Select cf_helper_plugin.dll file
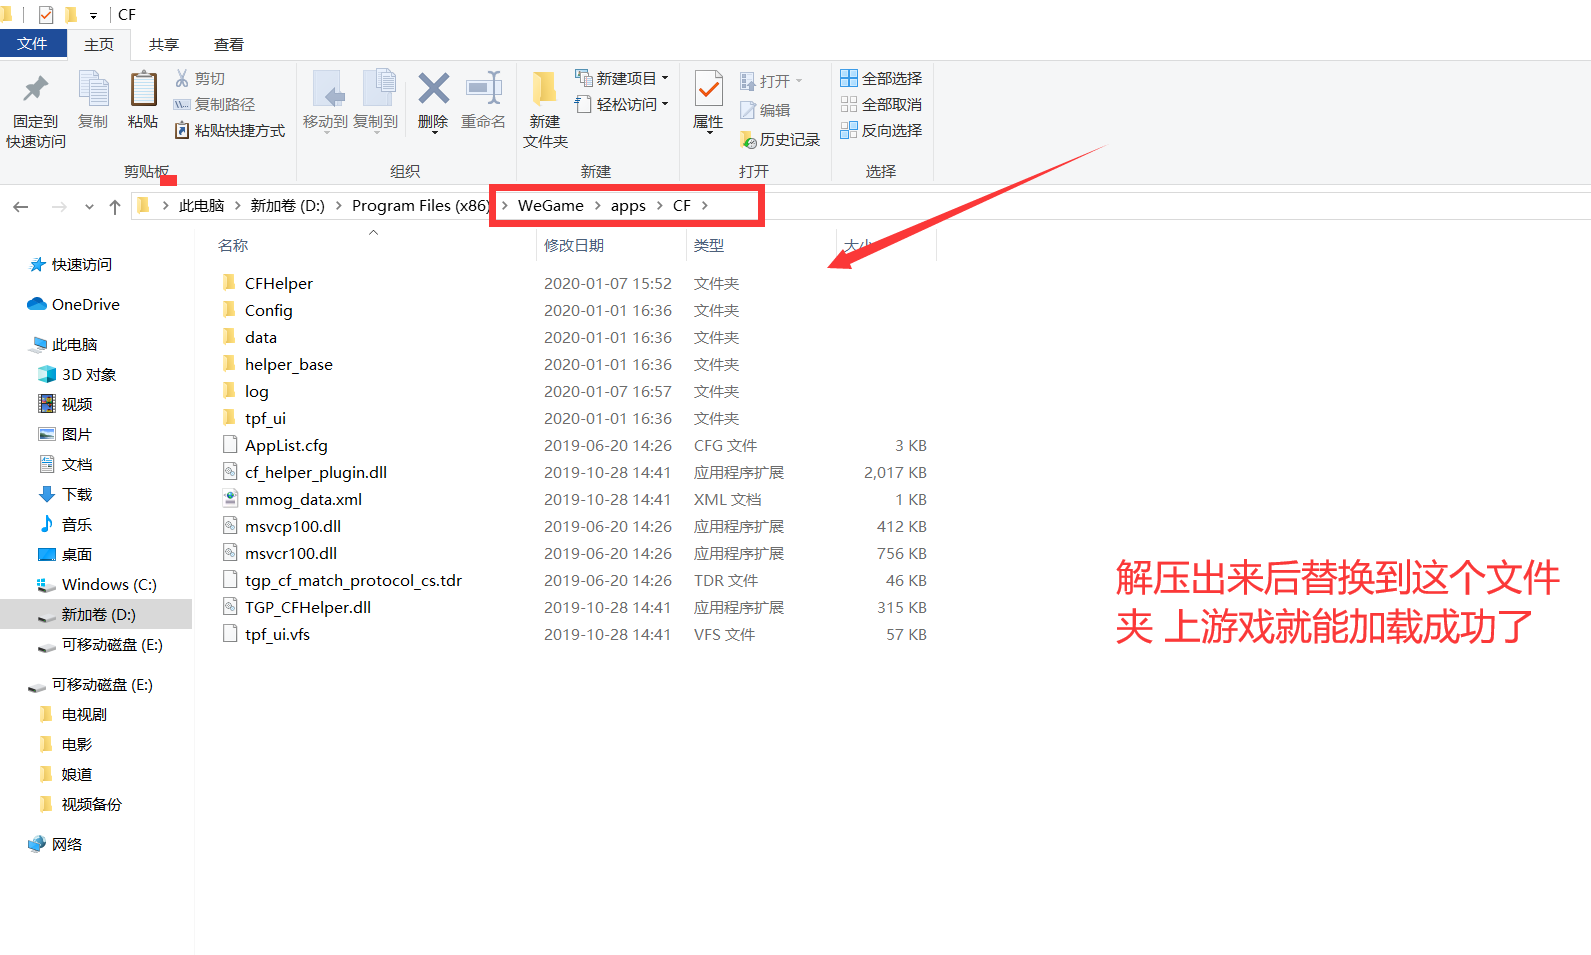 pyautogui.click(x=316, y=473)
